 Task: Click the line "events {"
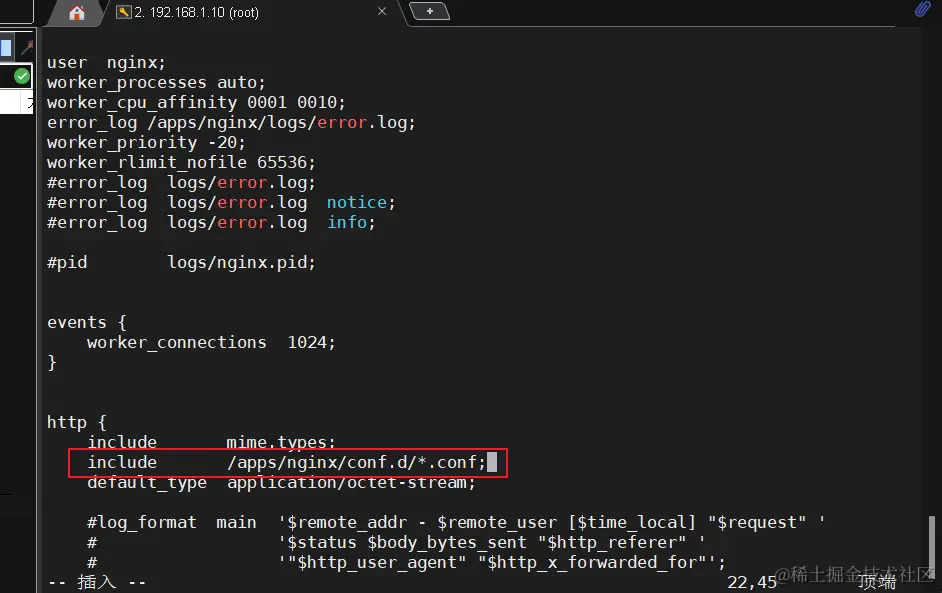pyautogui.click(x=87, y=323)
